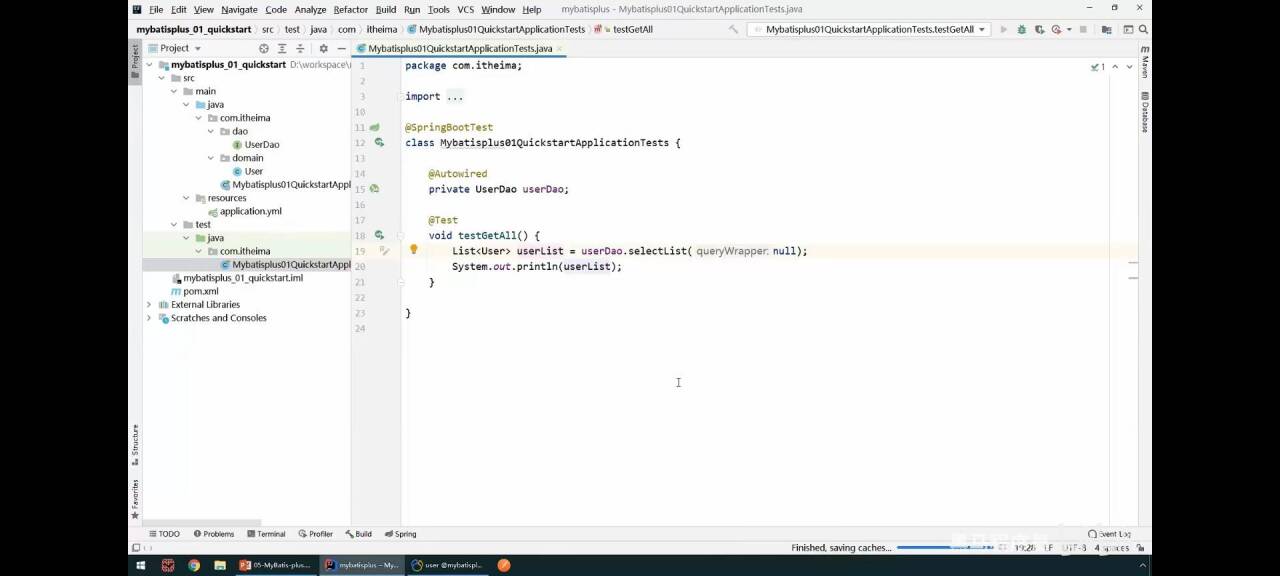This screenshot has height=576, width=1280.
Task: Expand the External Libraries node
Action: click(150, 304)
